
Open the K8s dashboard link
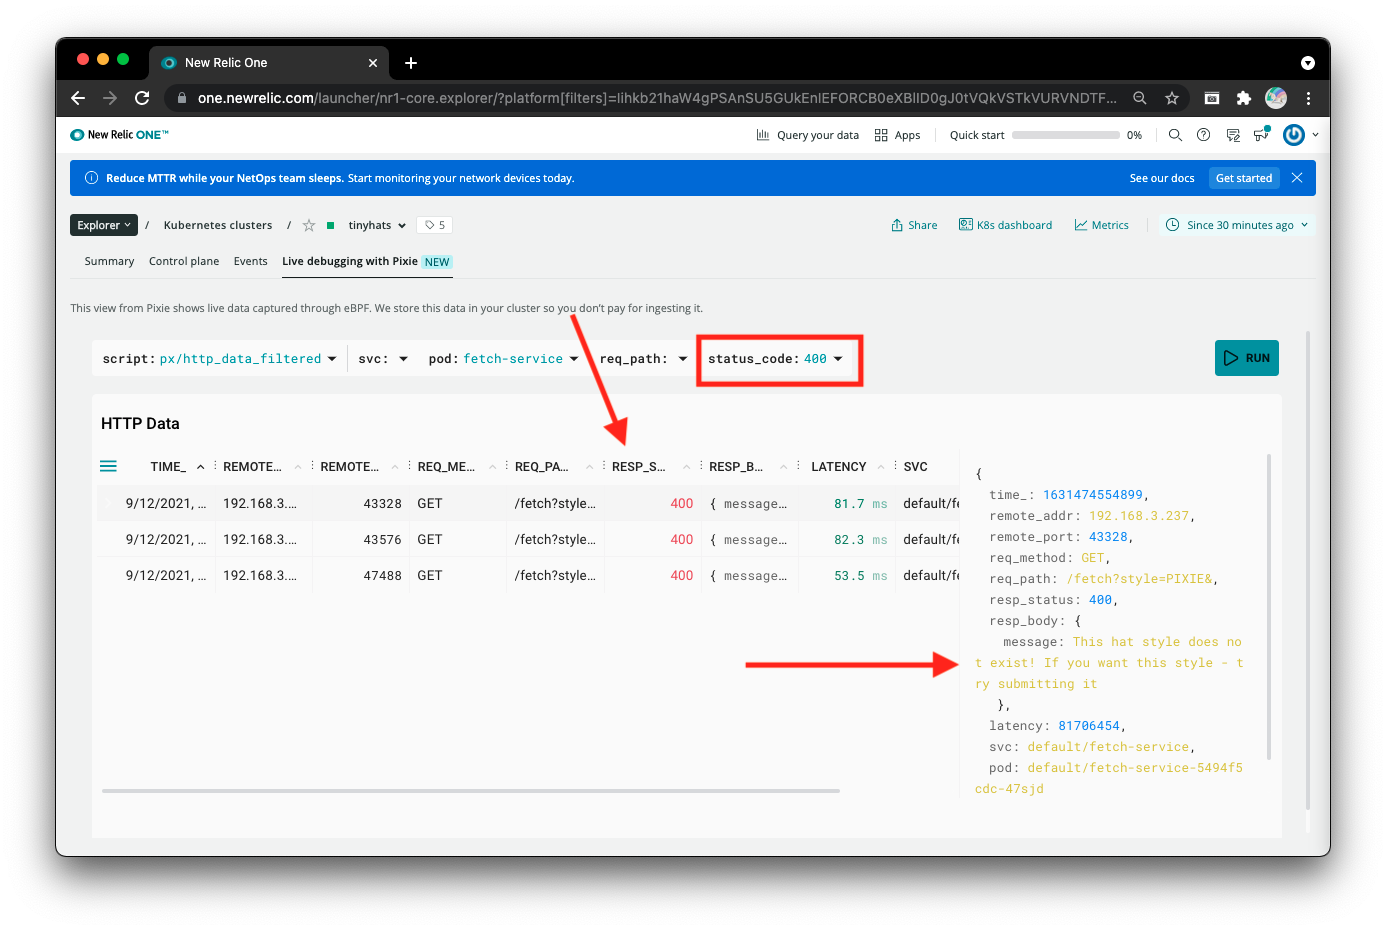click(1005, 226)
